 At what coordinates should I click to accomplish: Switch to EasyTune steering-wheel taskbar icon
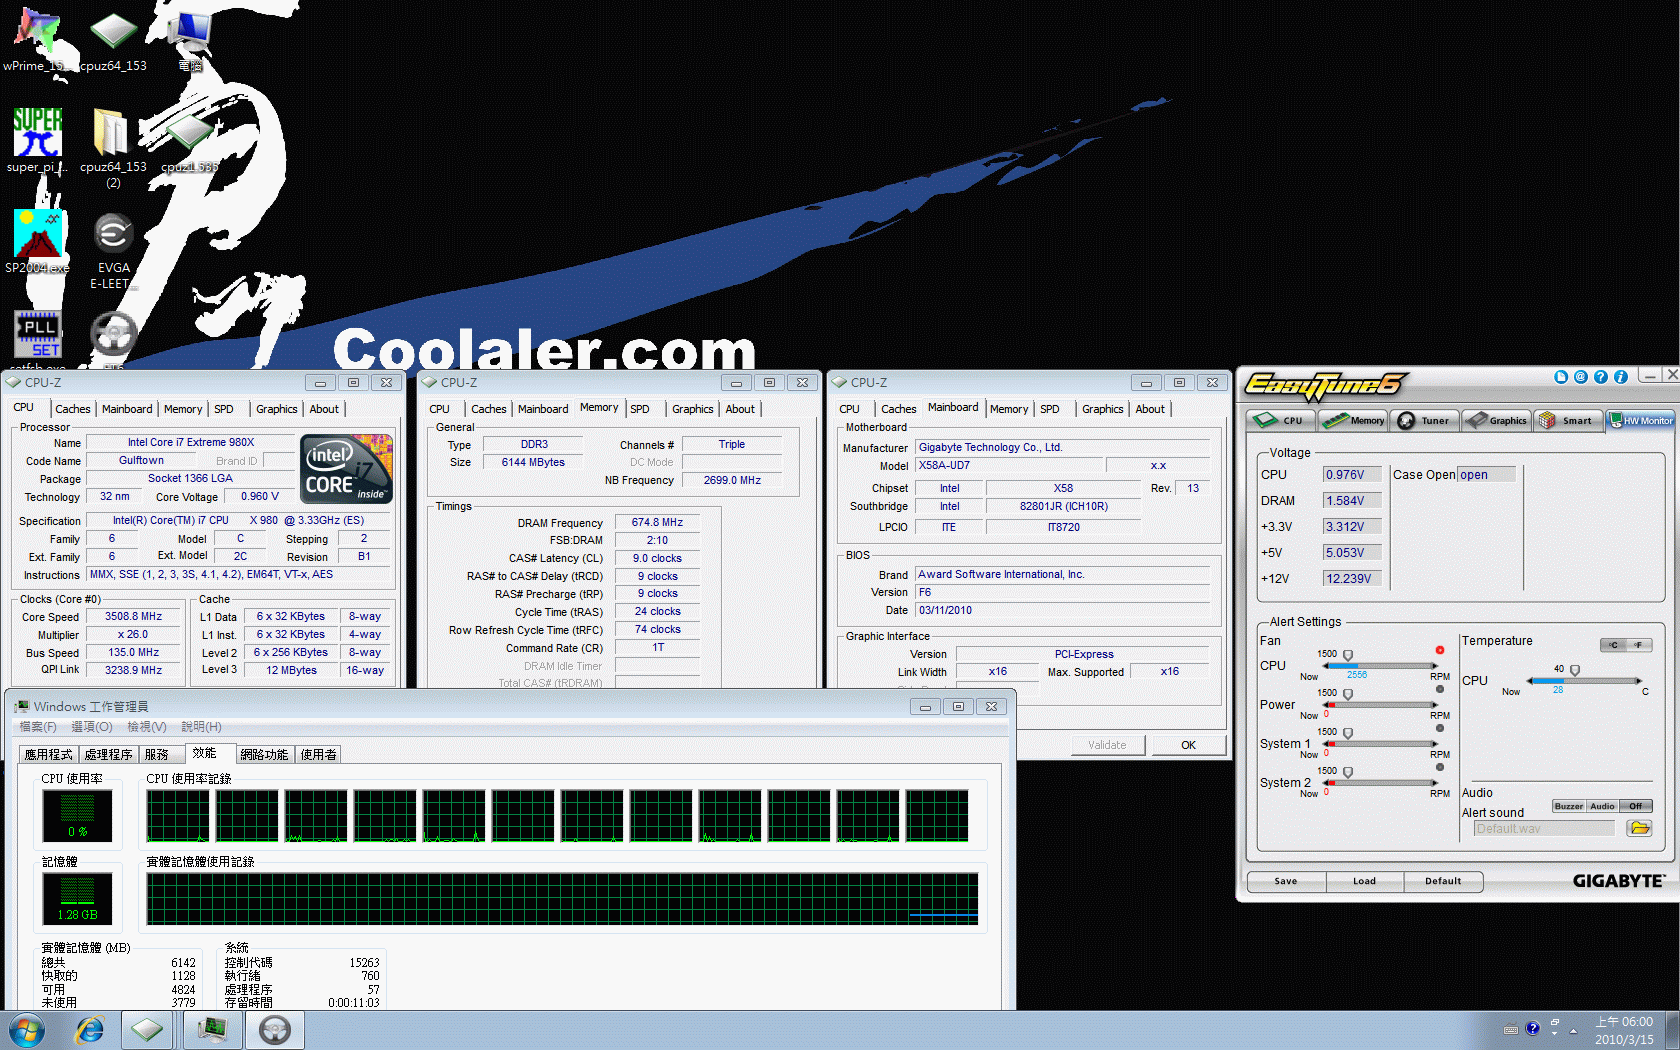pos(274,1030)
